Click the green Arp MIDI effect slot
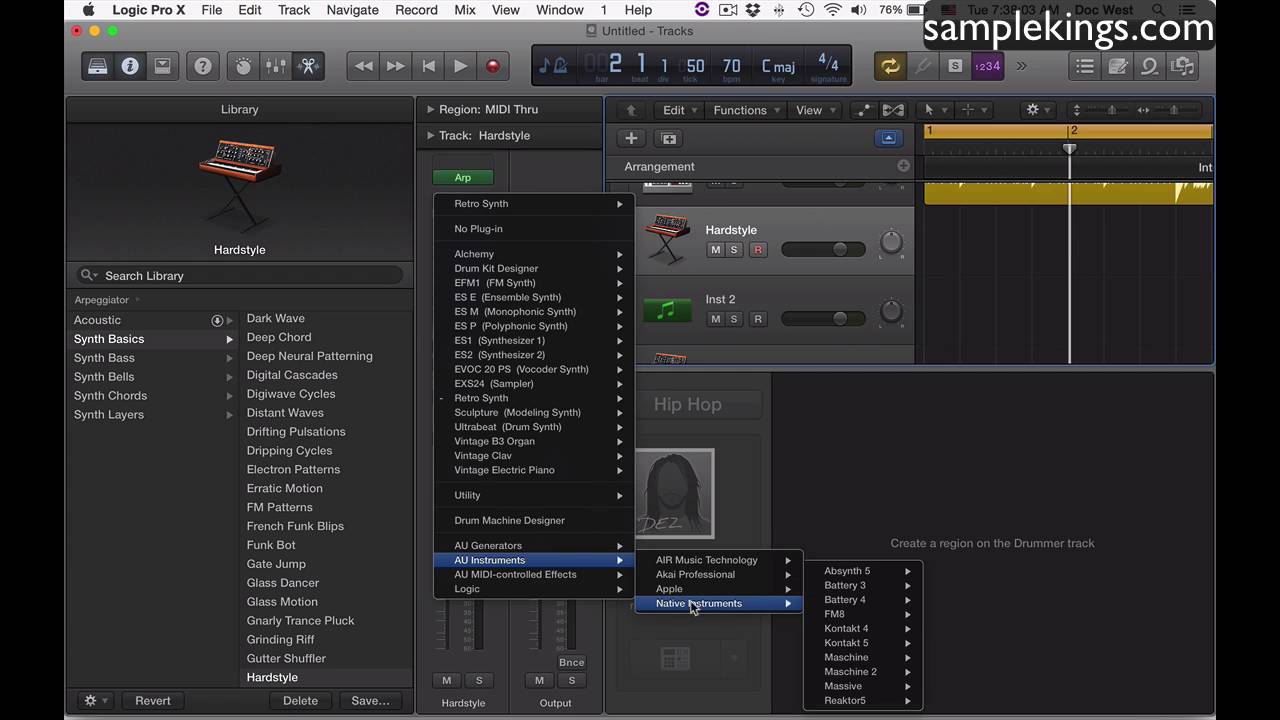The image size is (1280, 720). pyautogui.click(x=463, y=177)
